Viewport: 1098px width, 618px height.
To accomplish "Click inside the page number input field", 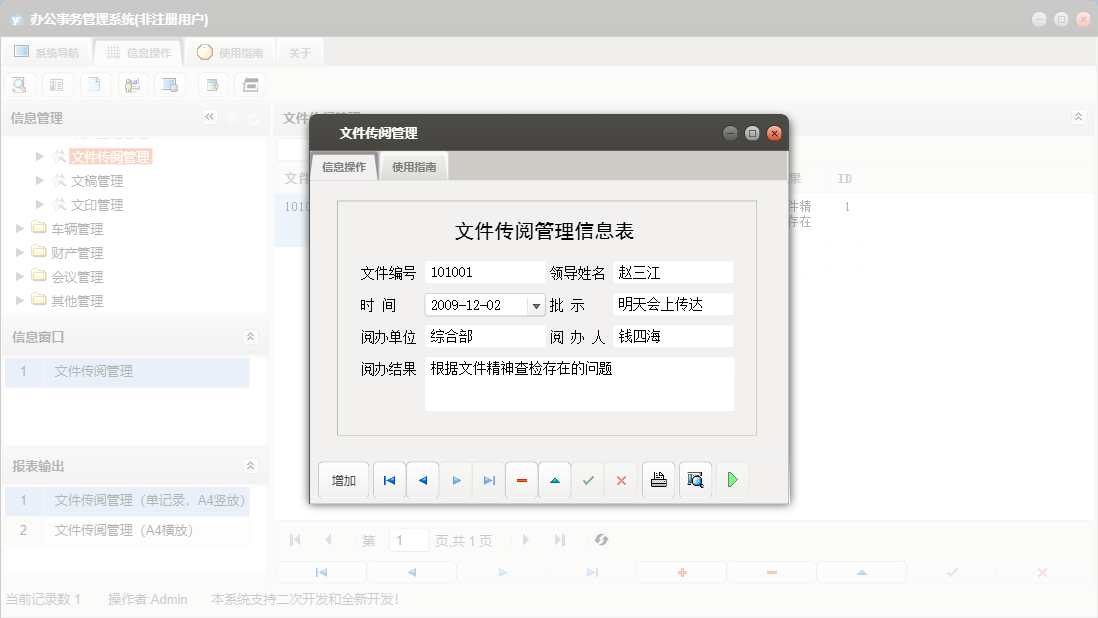I will tap(408, 540).
